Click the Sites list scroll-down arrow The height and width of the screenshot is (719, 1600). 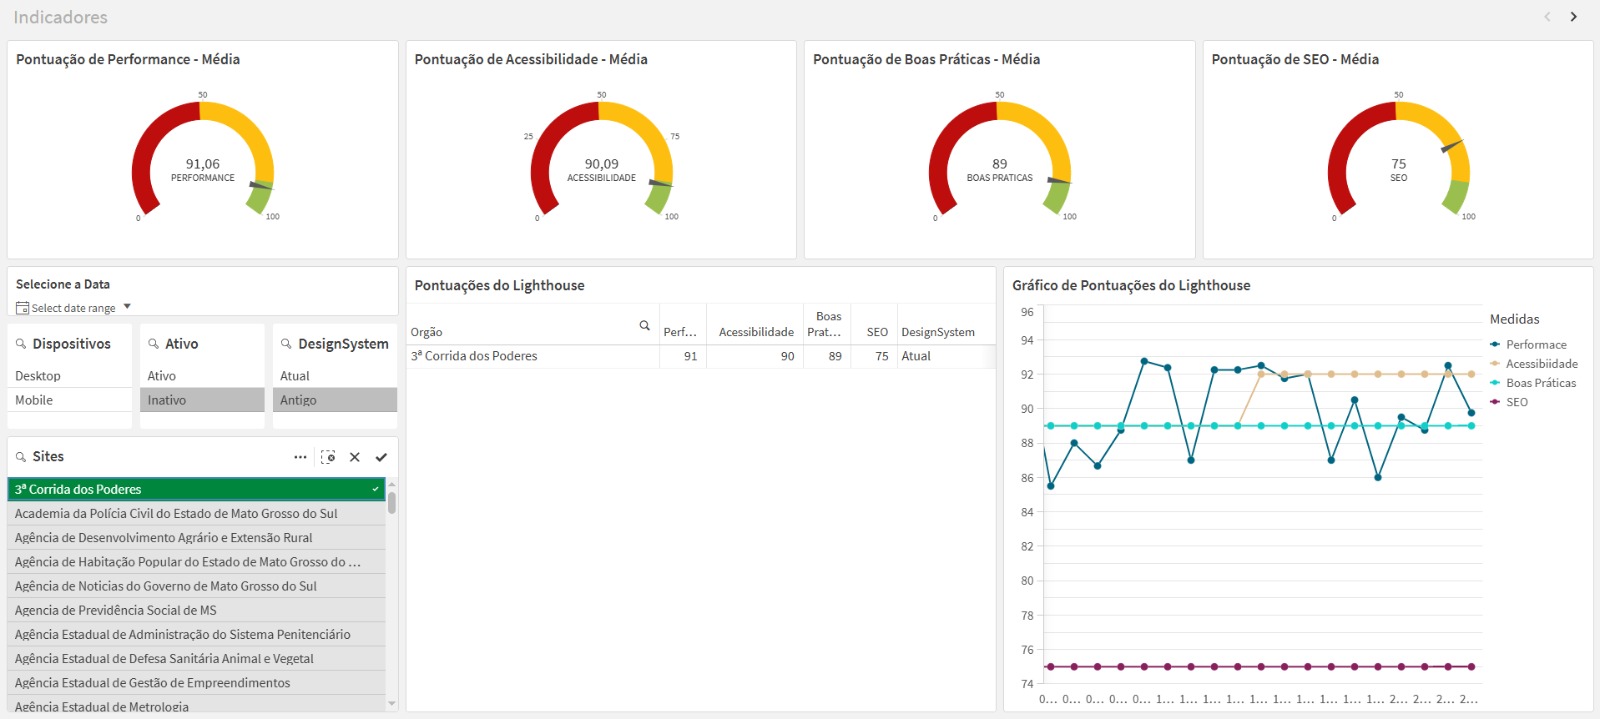point(391,704)
